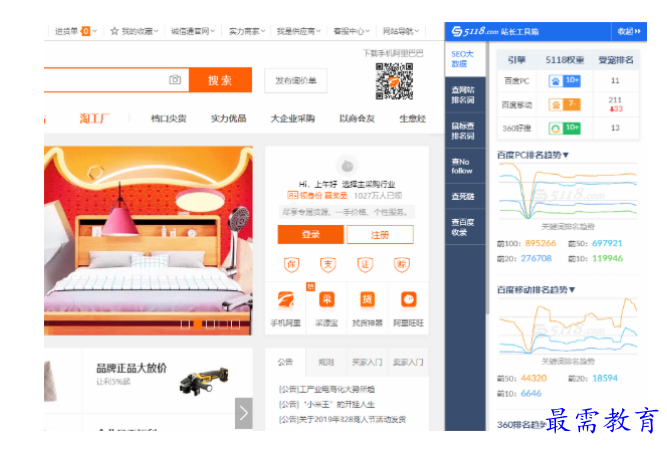667x452 pixels.
Task: Click the 百度移动 orange weight badge
Action: tap(564, 105)
